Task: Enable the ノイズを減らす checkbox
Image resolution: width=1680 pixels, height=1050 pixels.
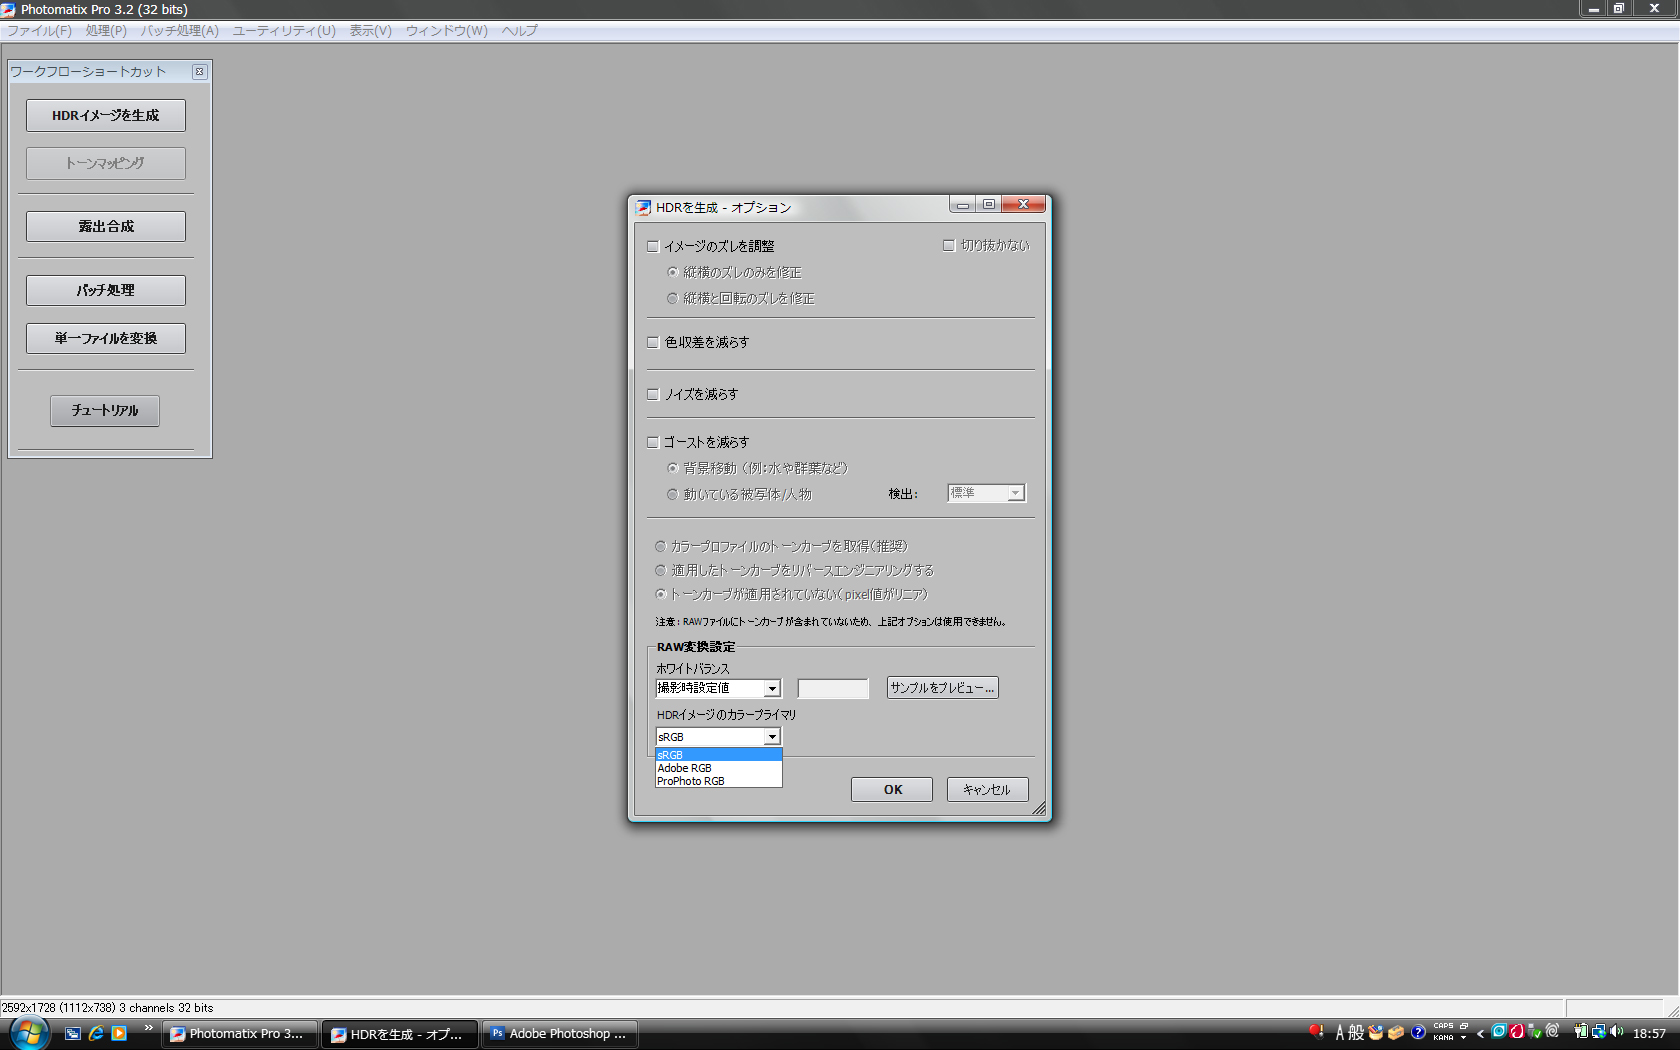Action: [653, 394]
